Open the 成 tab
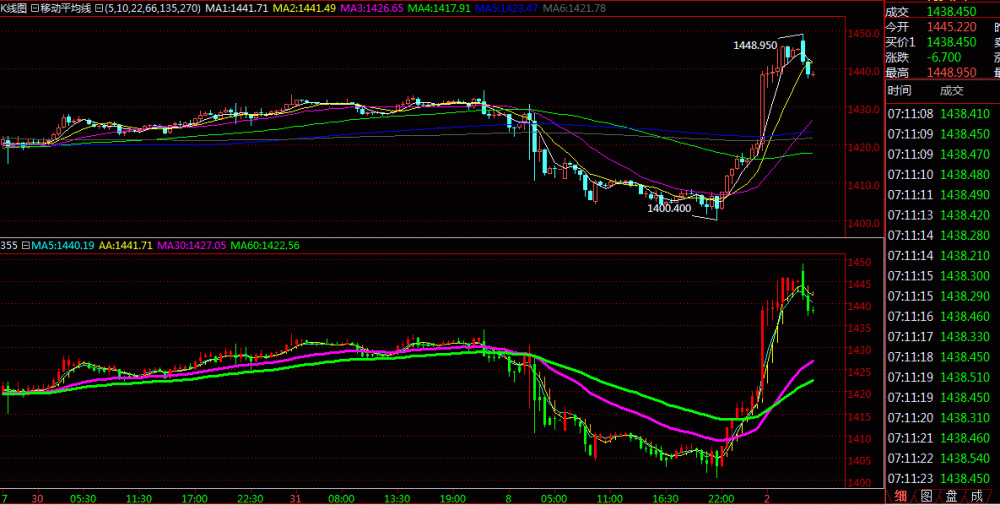This screenshot has height=505, width=1000. tap(976, 495)
